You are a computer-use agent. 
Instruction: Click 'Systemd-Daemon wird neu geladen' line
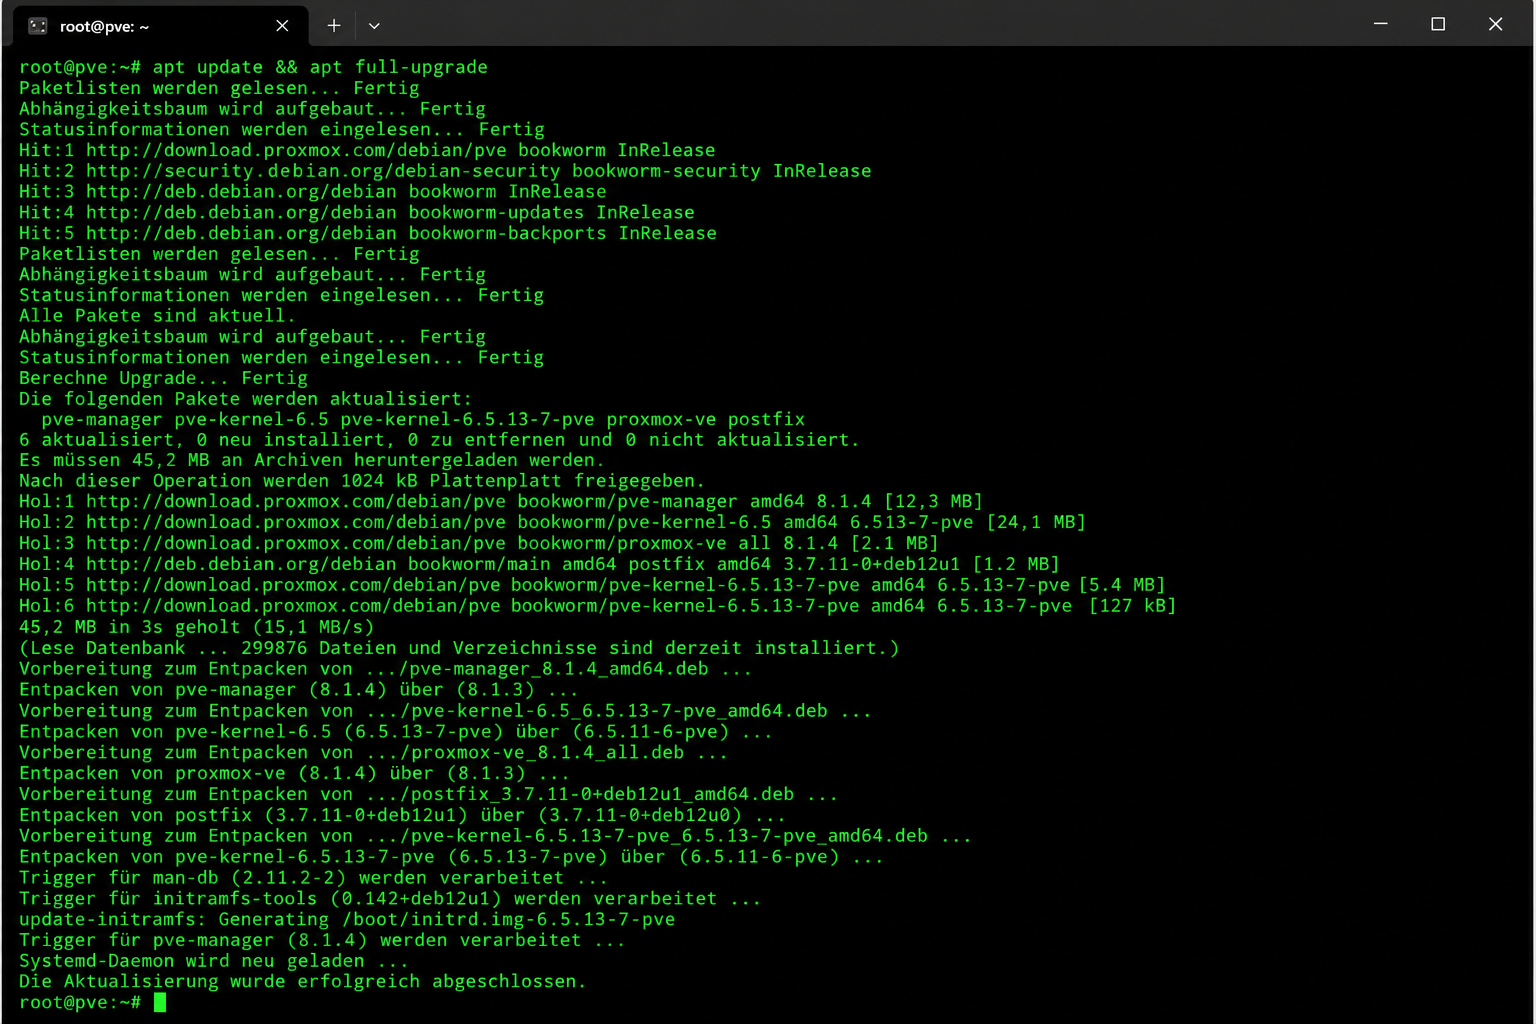coord(214,961)
